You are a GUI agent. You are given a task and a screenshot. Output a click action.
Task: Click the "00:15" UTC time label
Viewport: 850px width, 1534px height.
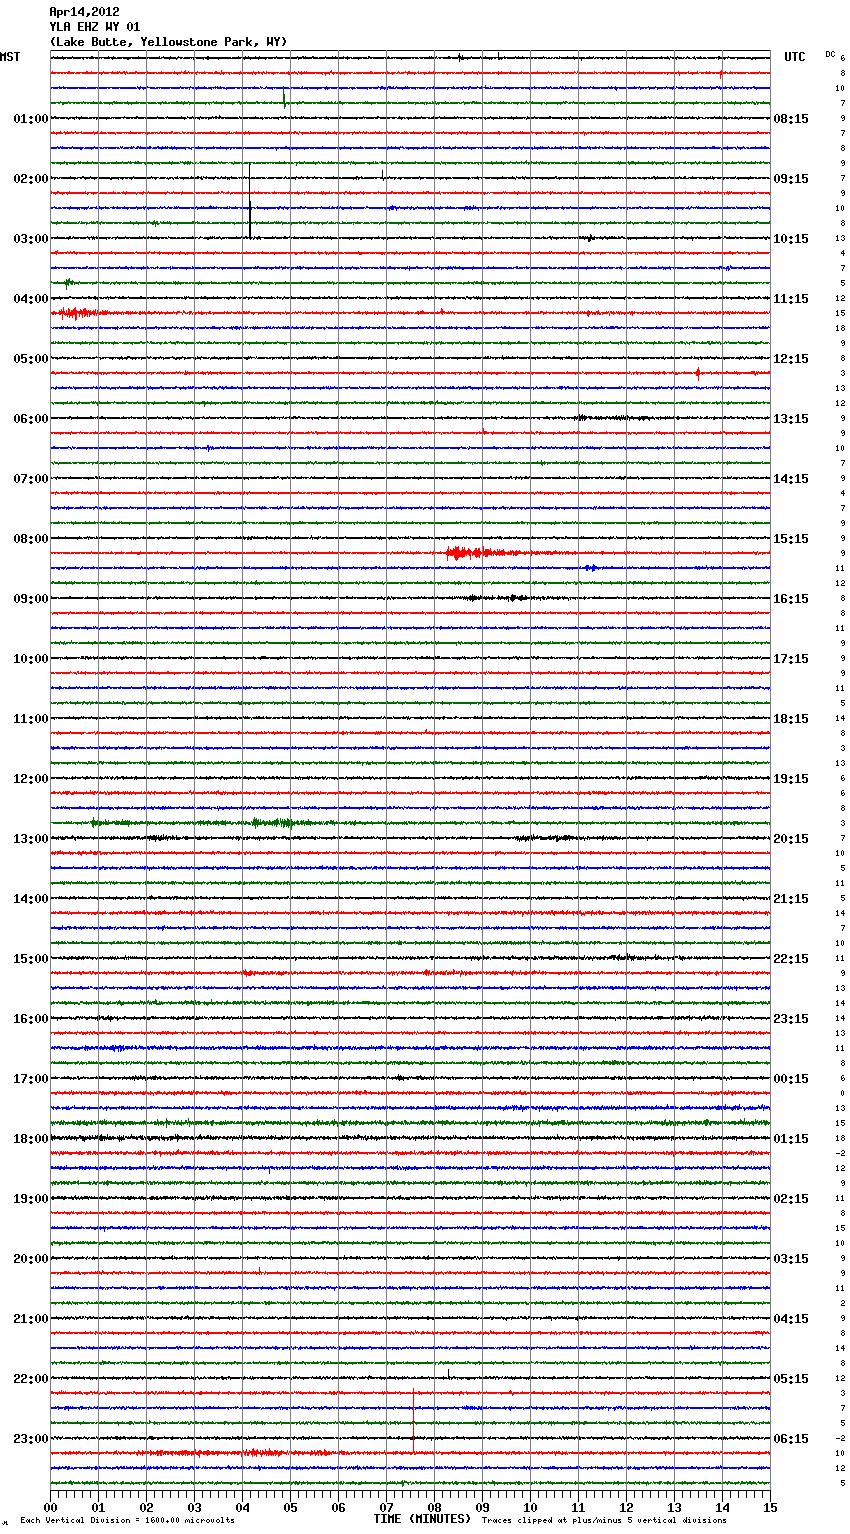pyautogui.click(x=791, y=1079)
